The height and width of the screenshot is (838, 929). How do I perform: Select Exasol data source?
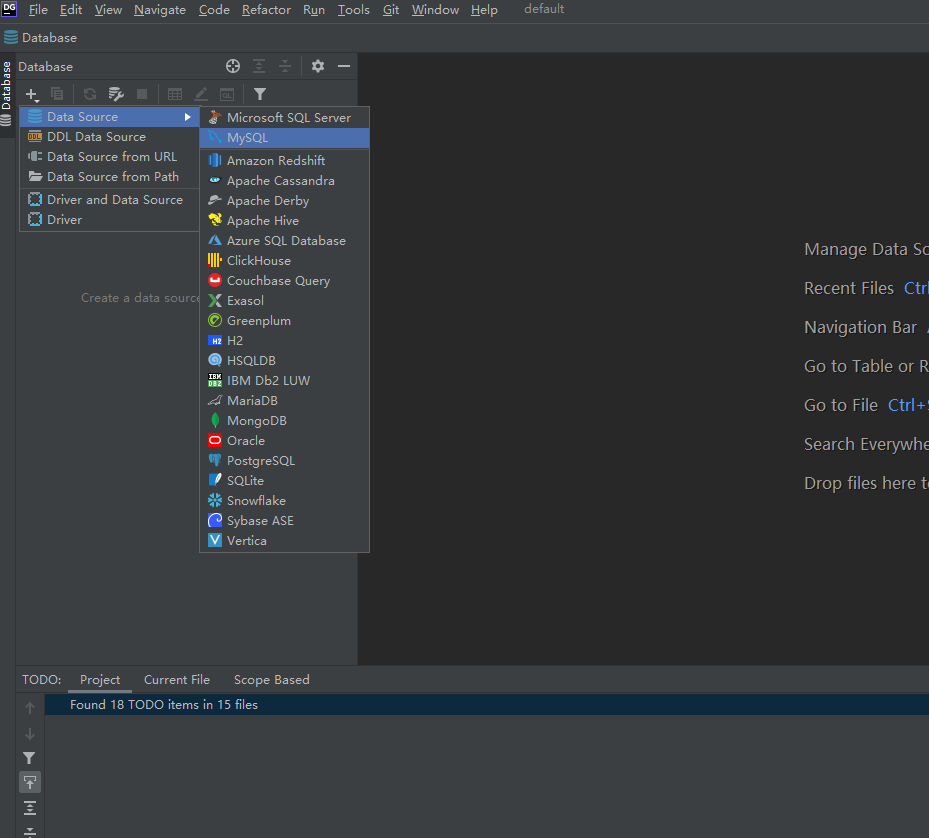[x=284, y=300]
